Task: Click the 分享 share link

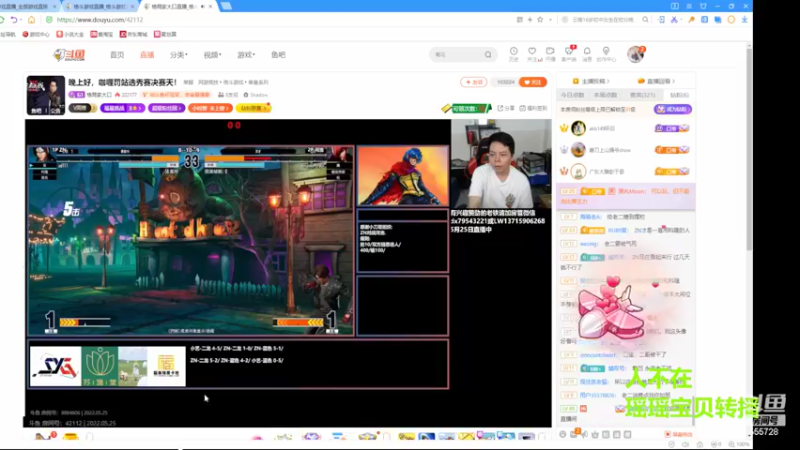Action: [506, 108]
